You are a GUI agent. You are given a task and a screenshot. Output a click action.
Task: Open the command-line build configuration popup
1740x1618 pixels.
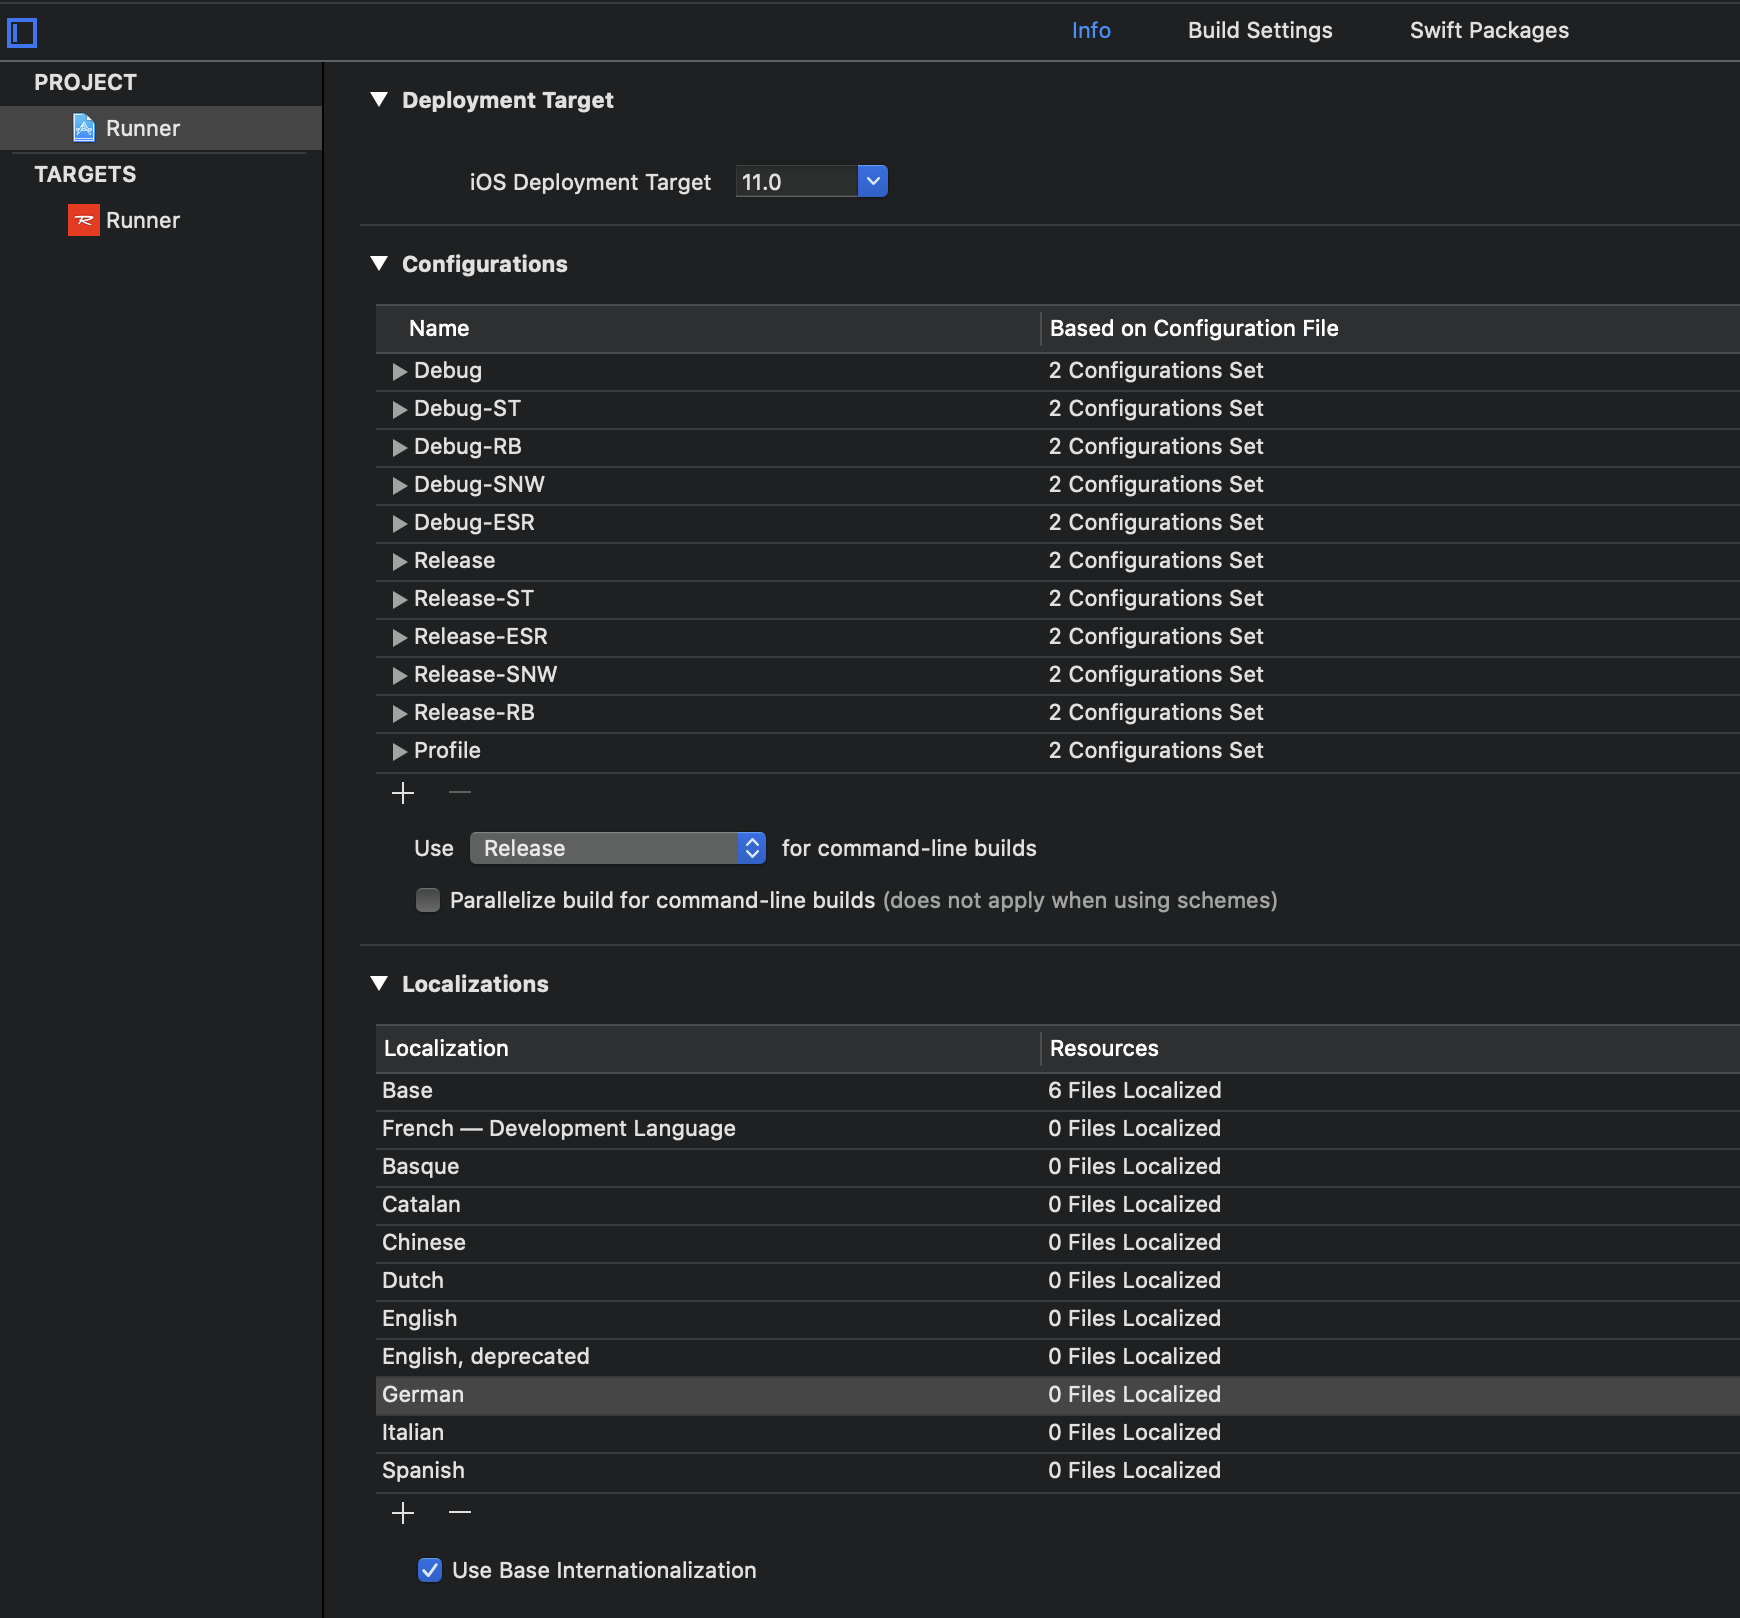click(618, 848)
